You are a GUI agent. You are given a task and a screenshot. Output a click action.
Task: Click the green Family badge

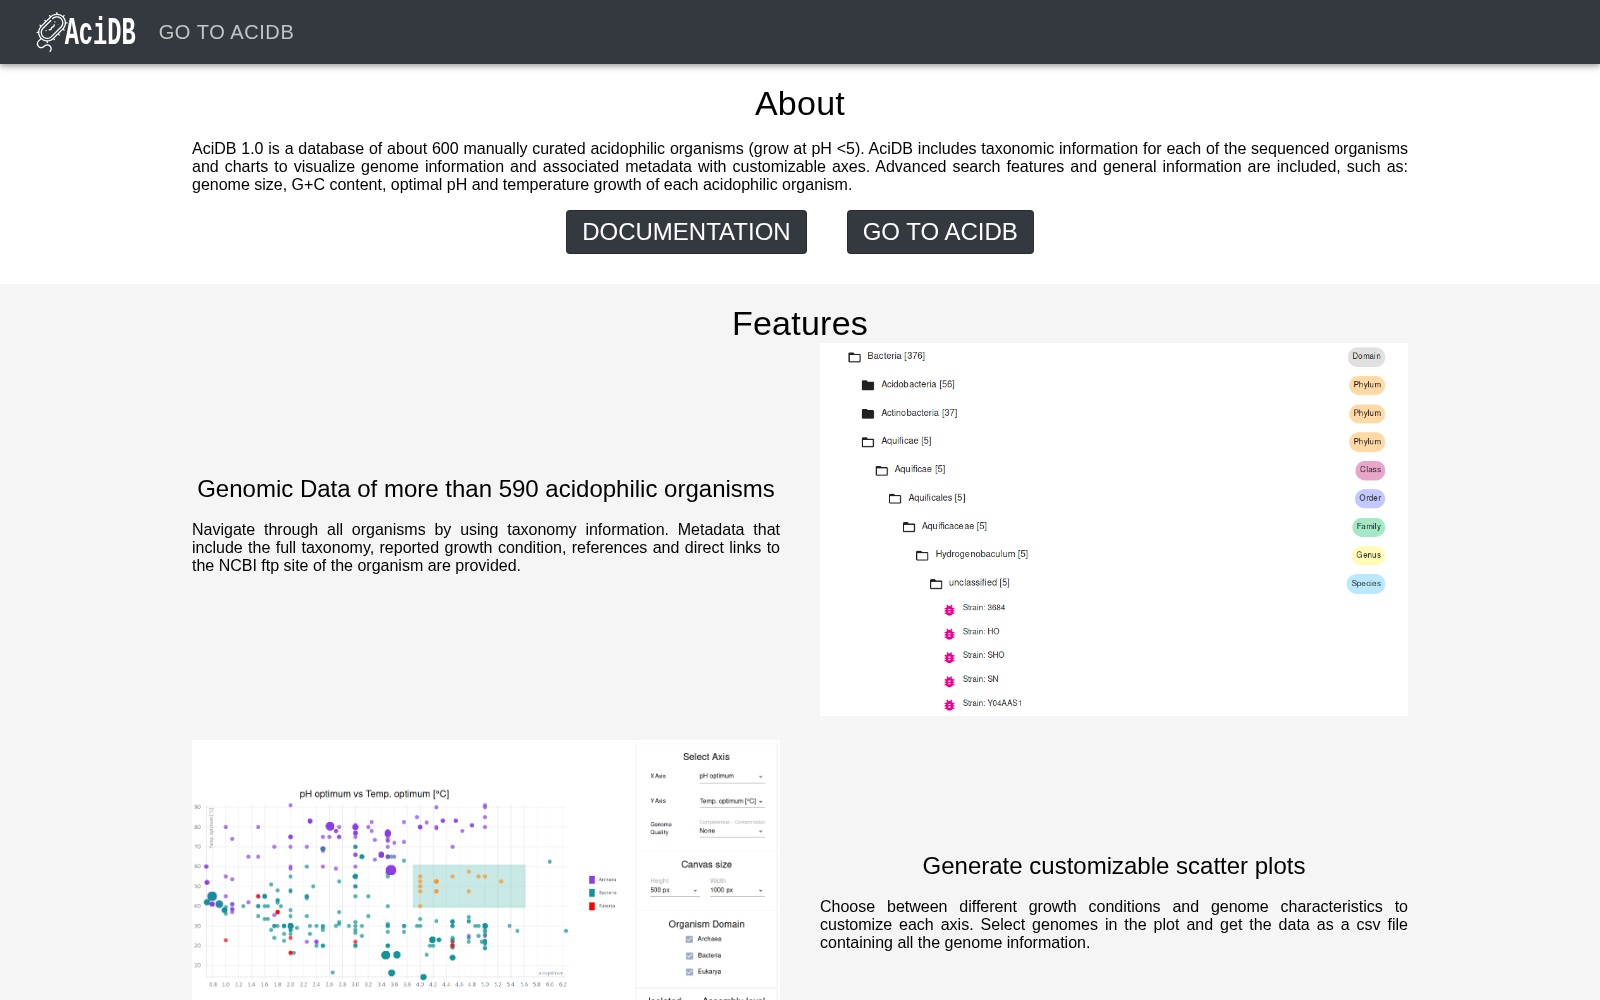tap(1369, 527)
